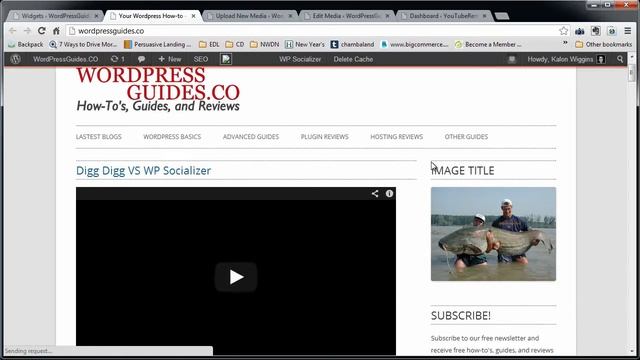Screen dimensions: 640x360
Task: Click the catfish image under IMAGE TITLE
Action: [x=493, y=234]
